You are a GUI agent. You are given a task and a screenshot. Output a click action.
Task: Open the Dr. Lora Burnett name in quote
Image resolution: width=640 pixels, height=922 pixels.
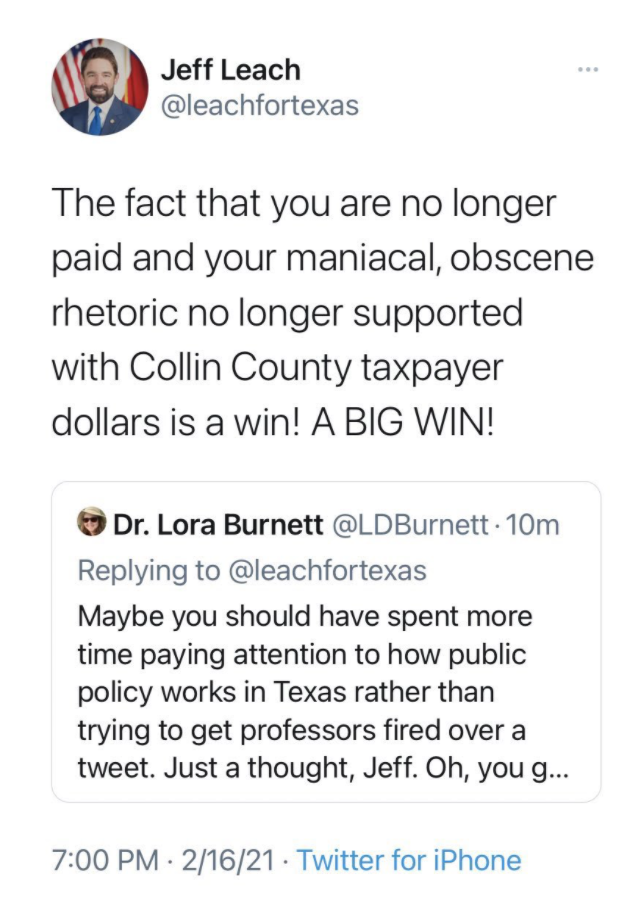point(218,525)
